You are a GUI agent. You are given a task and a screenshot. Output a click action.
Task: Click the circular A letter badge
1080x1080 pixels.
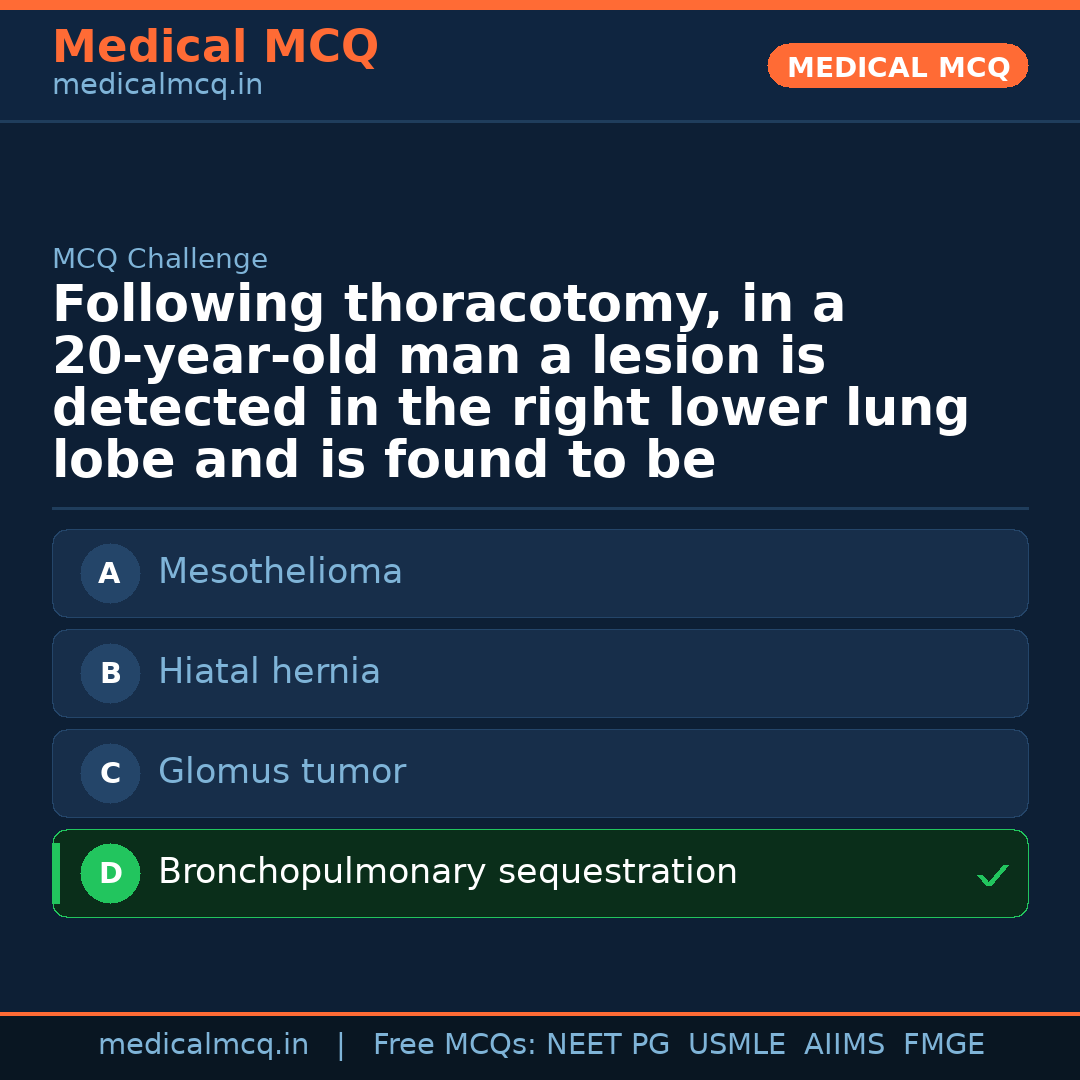coord(110,573)
